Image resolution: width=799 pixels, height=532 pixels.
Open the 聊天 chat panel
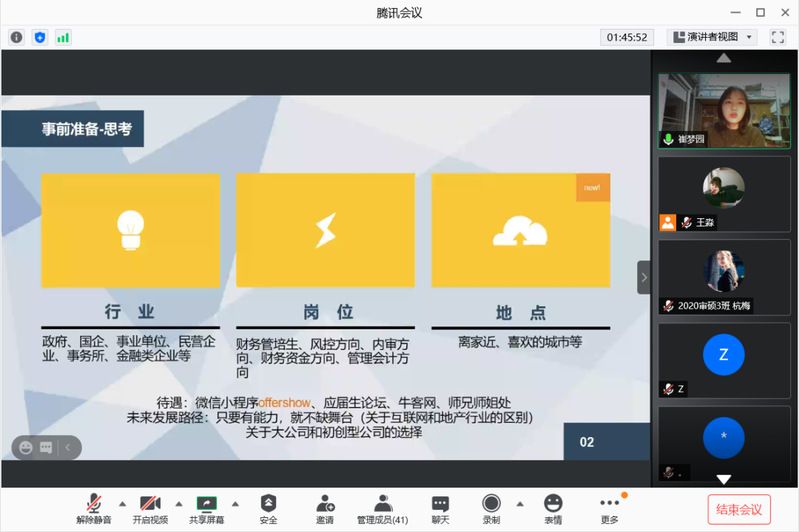(440, 509)
